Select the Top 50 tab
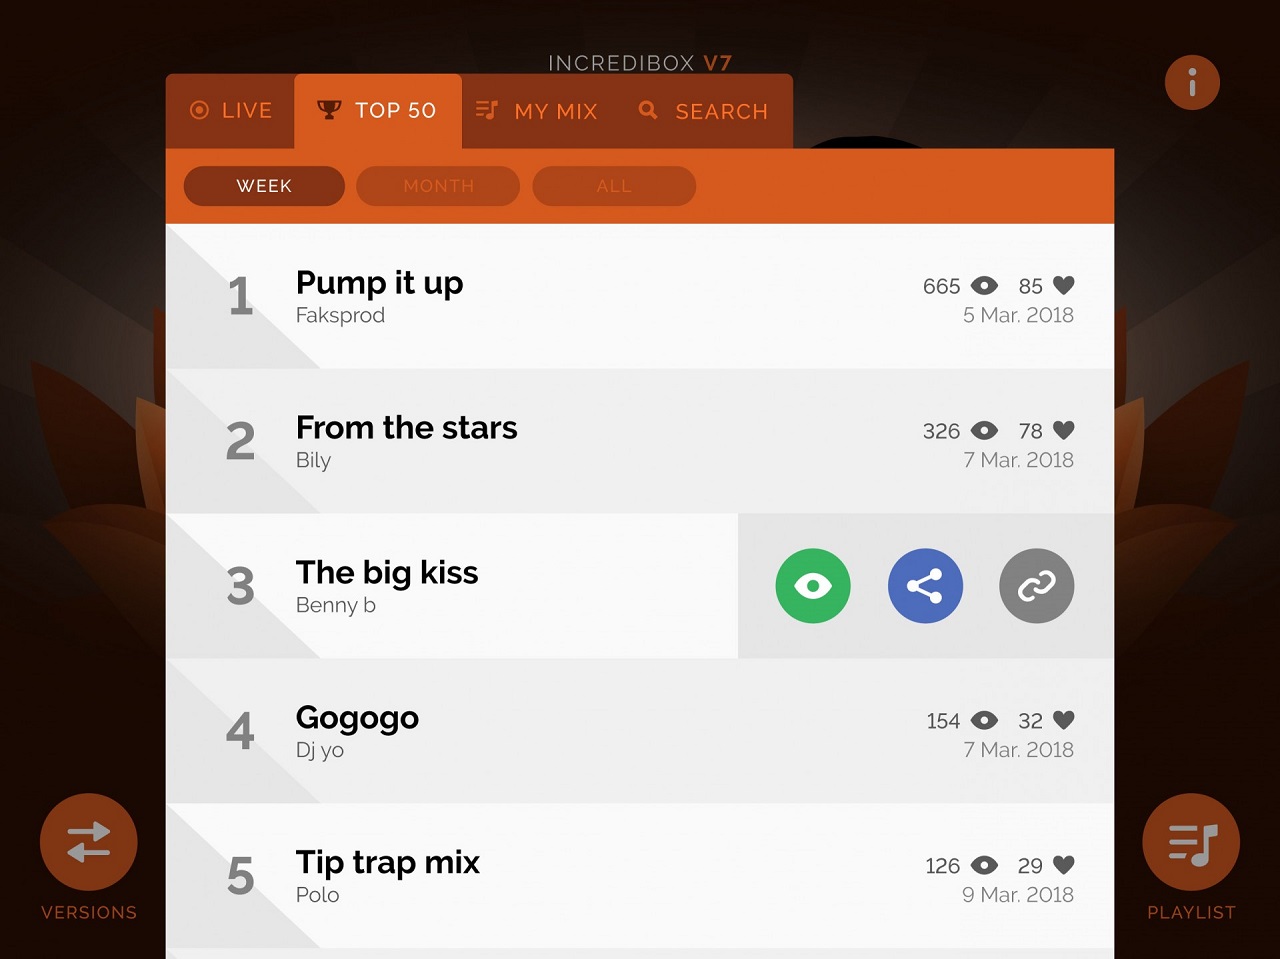Screen dimensions: 1280x959 (377, 111)
